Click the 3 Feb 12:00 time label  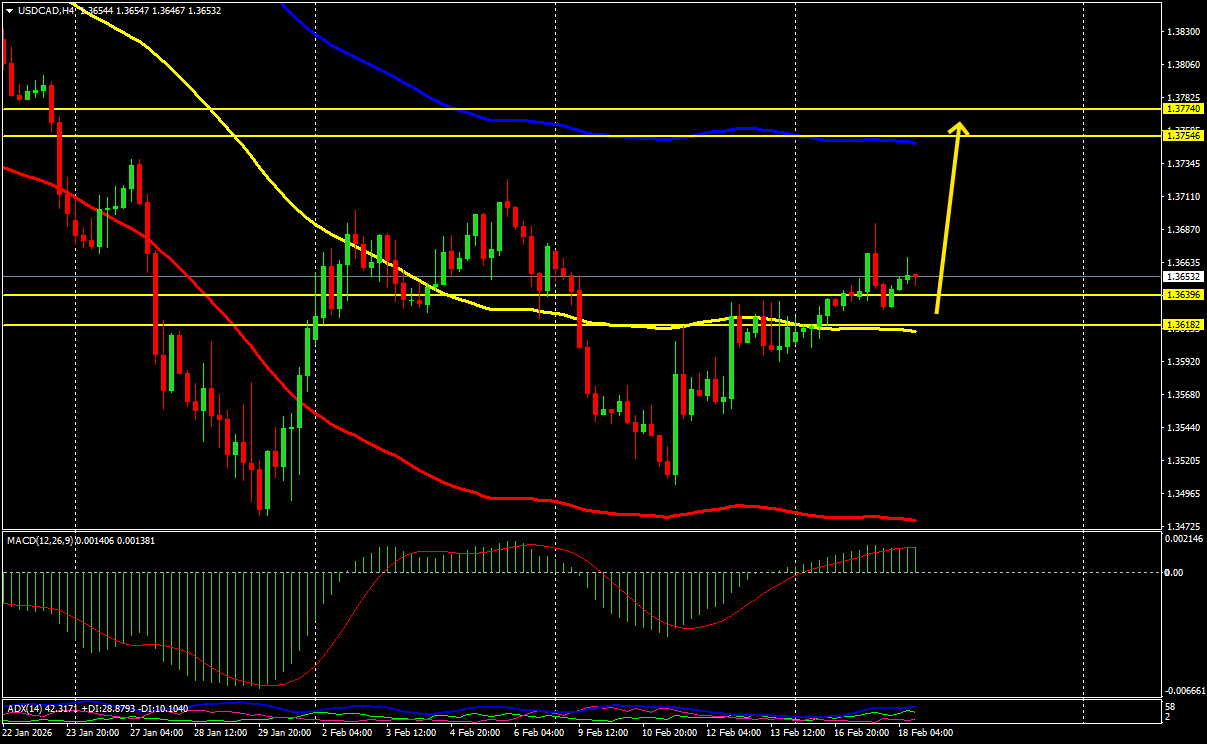click(x=412, y=733)
